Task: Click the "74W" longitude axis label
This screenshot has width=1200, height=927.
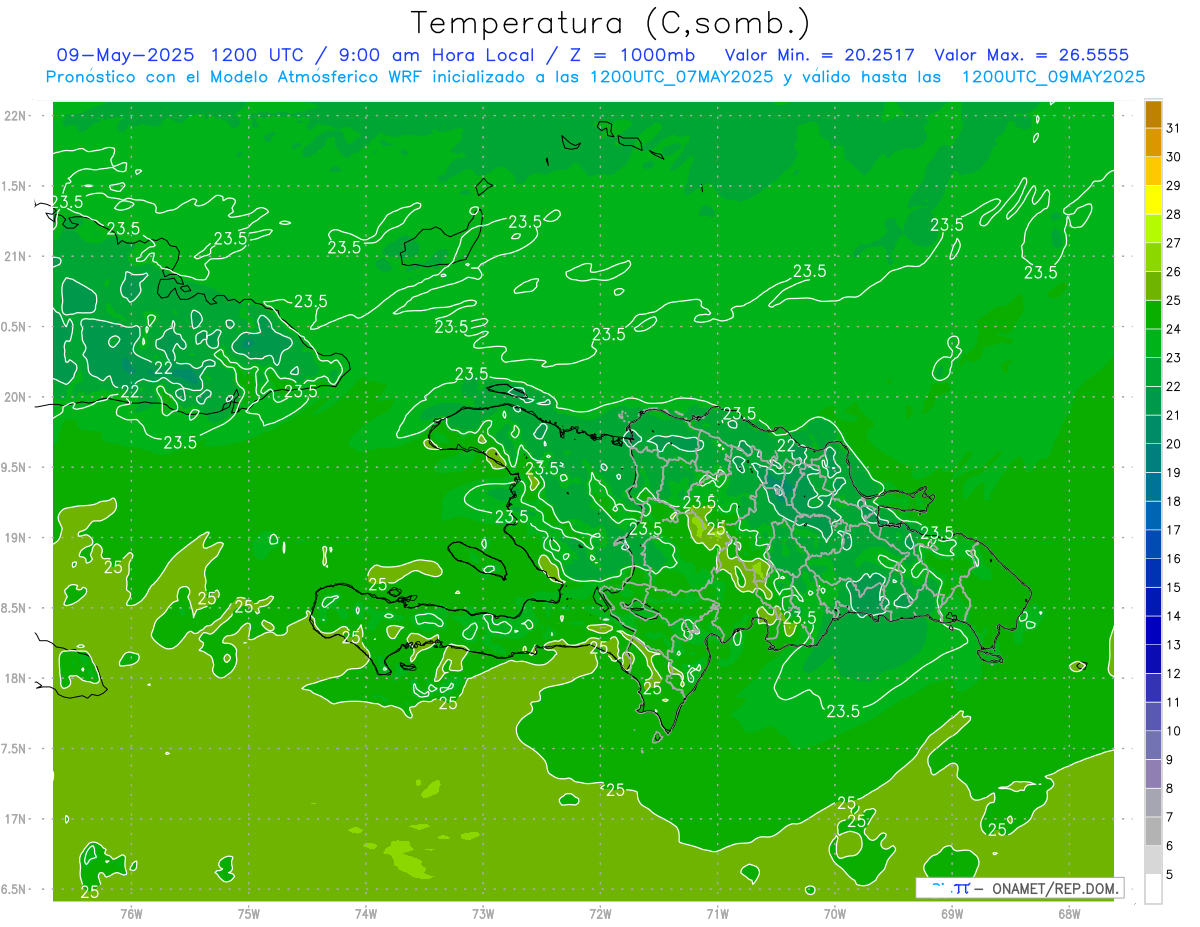Action: pos(366,913)
